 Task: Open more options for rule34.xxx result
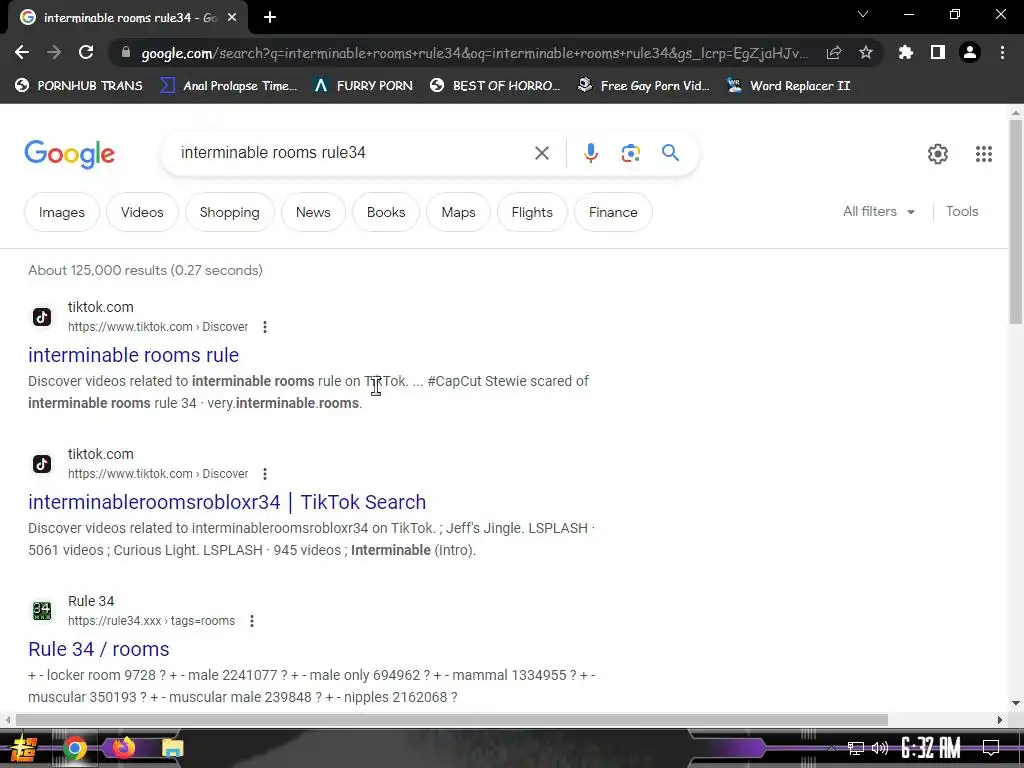(251, 621)
